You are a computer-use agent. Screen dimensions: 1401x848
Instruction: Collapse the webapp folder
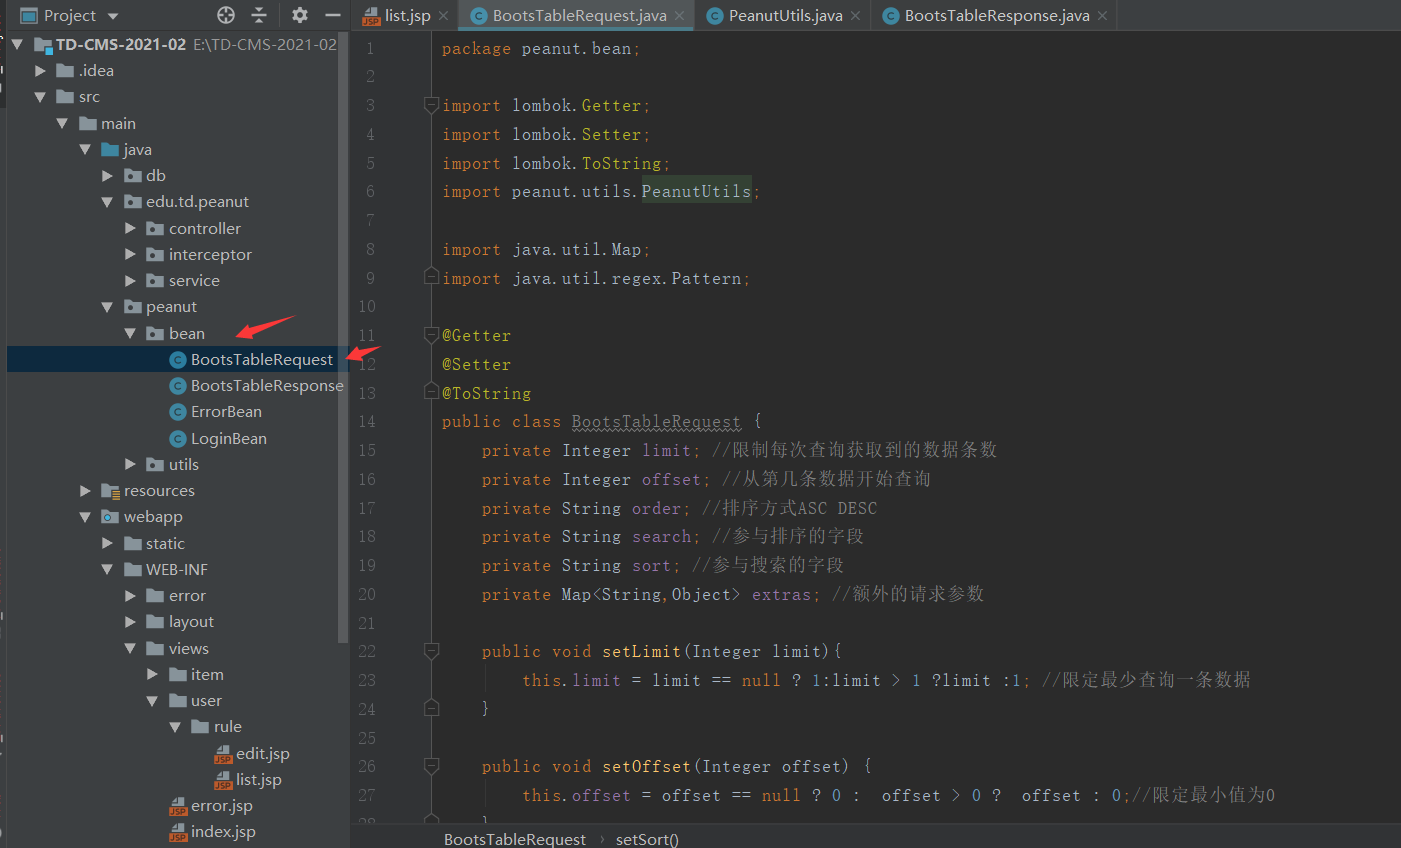pyautogui.click(x=85, y=517)
